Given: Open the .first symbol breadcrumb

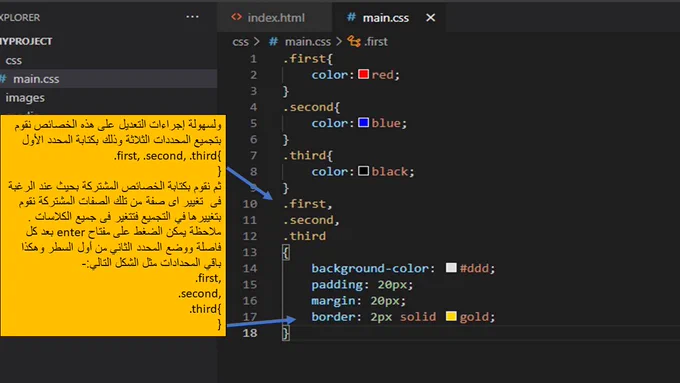Looking at the screenshot, I should (x=376, y=42).
